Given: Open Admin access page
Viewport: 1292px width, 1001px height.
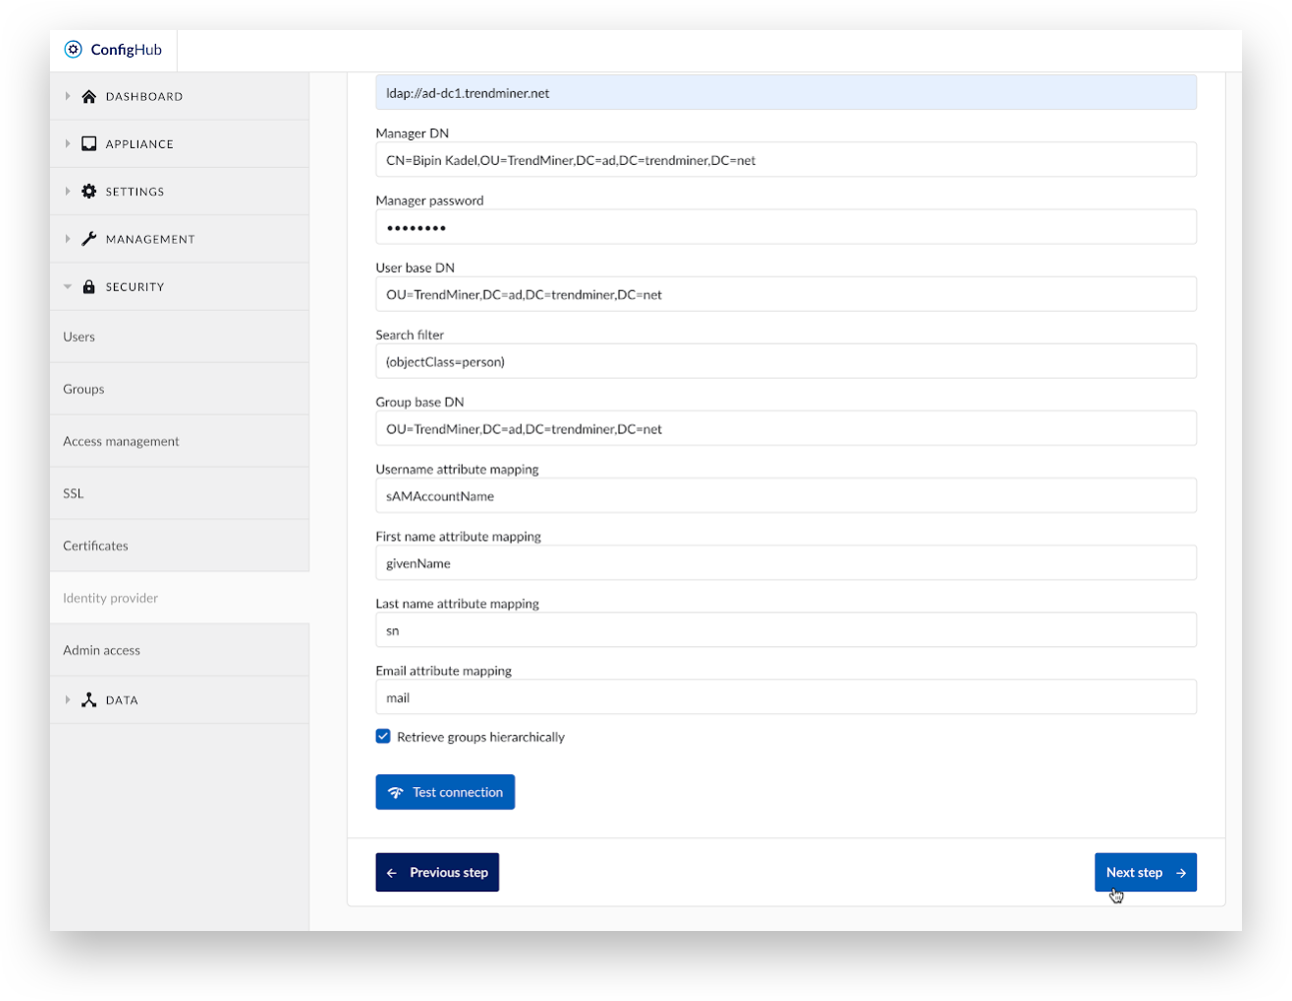Looking at the screenshot, I should (179, 650).
